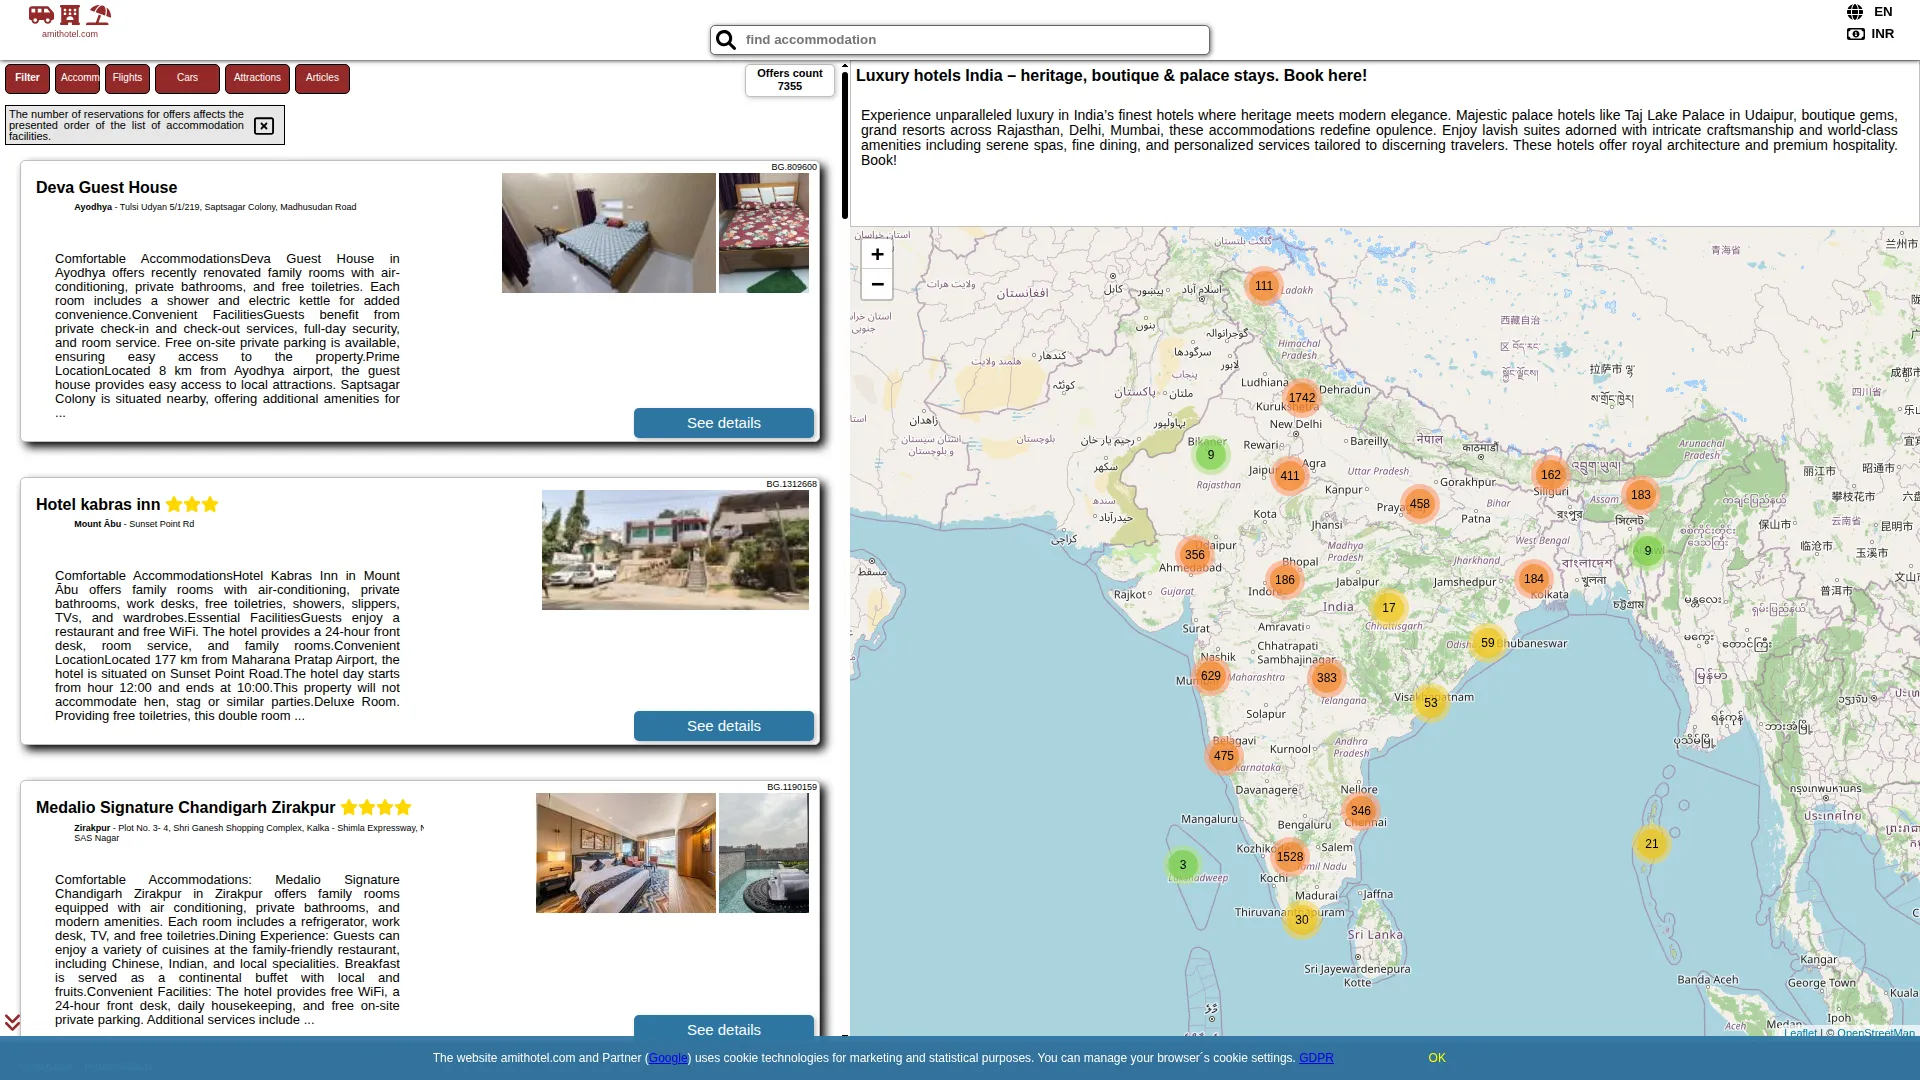Click offer code BG.1190159

pyautogui.click(x=792, y=787)
